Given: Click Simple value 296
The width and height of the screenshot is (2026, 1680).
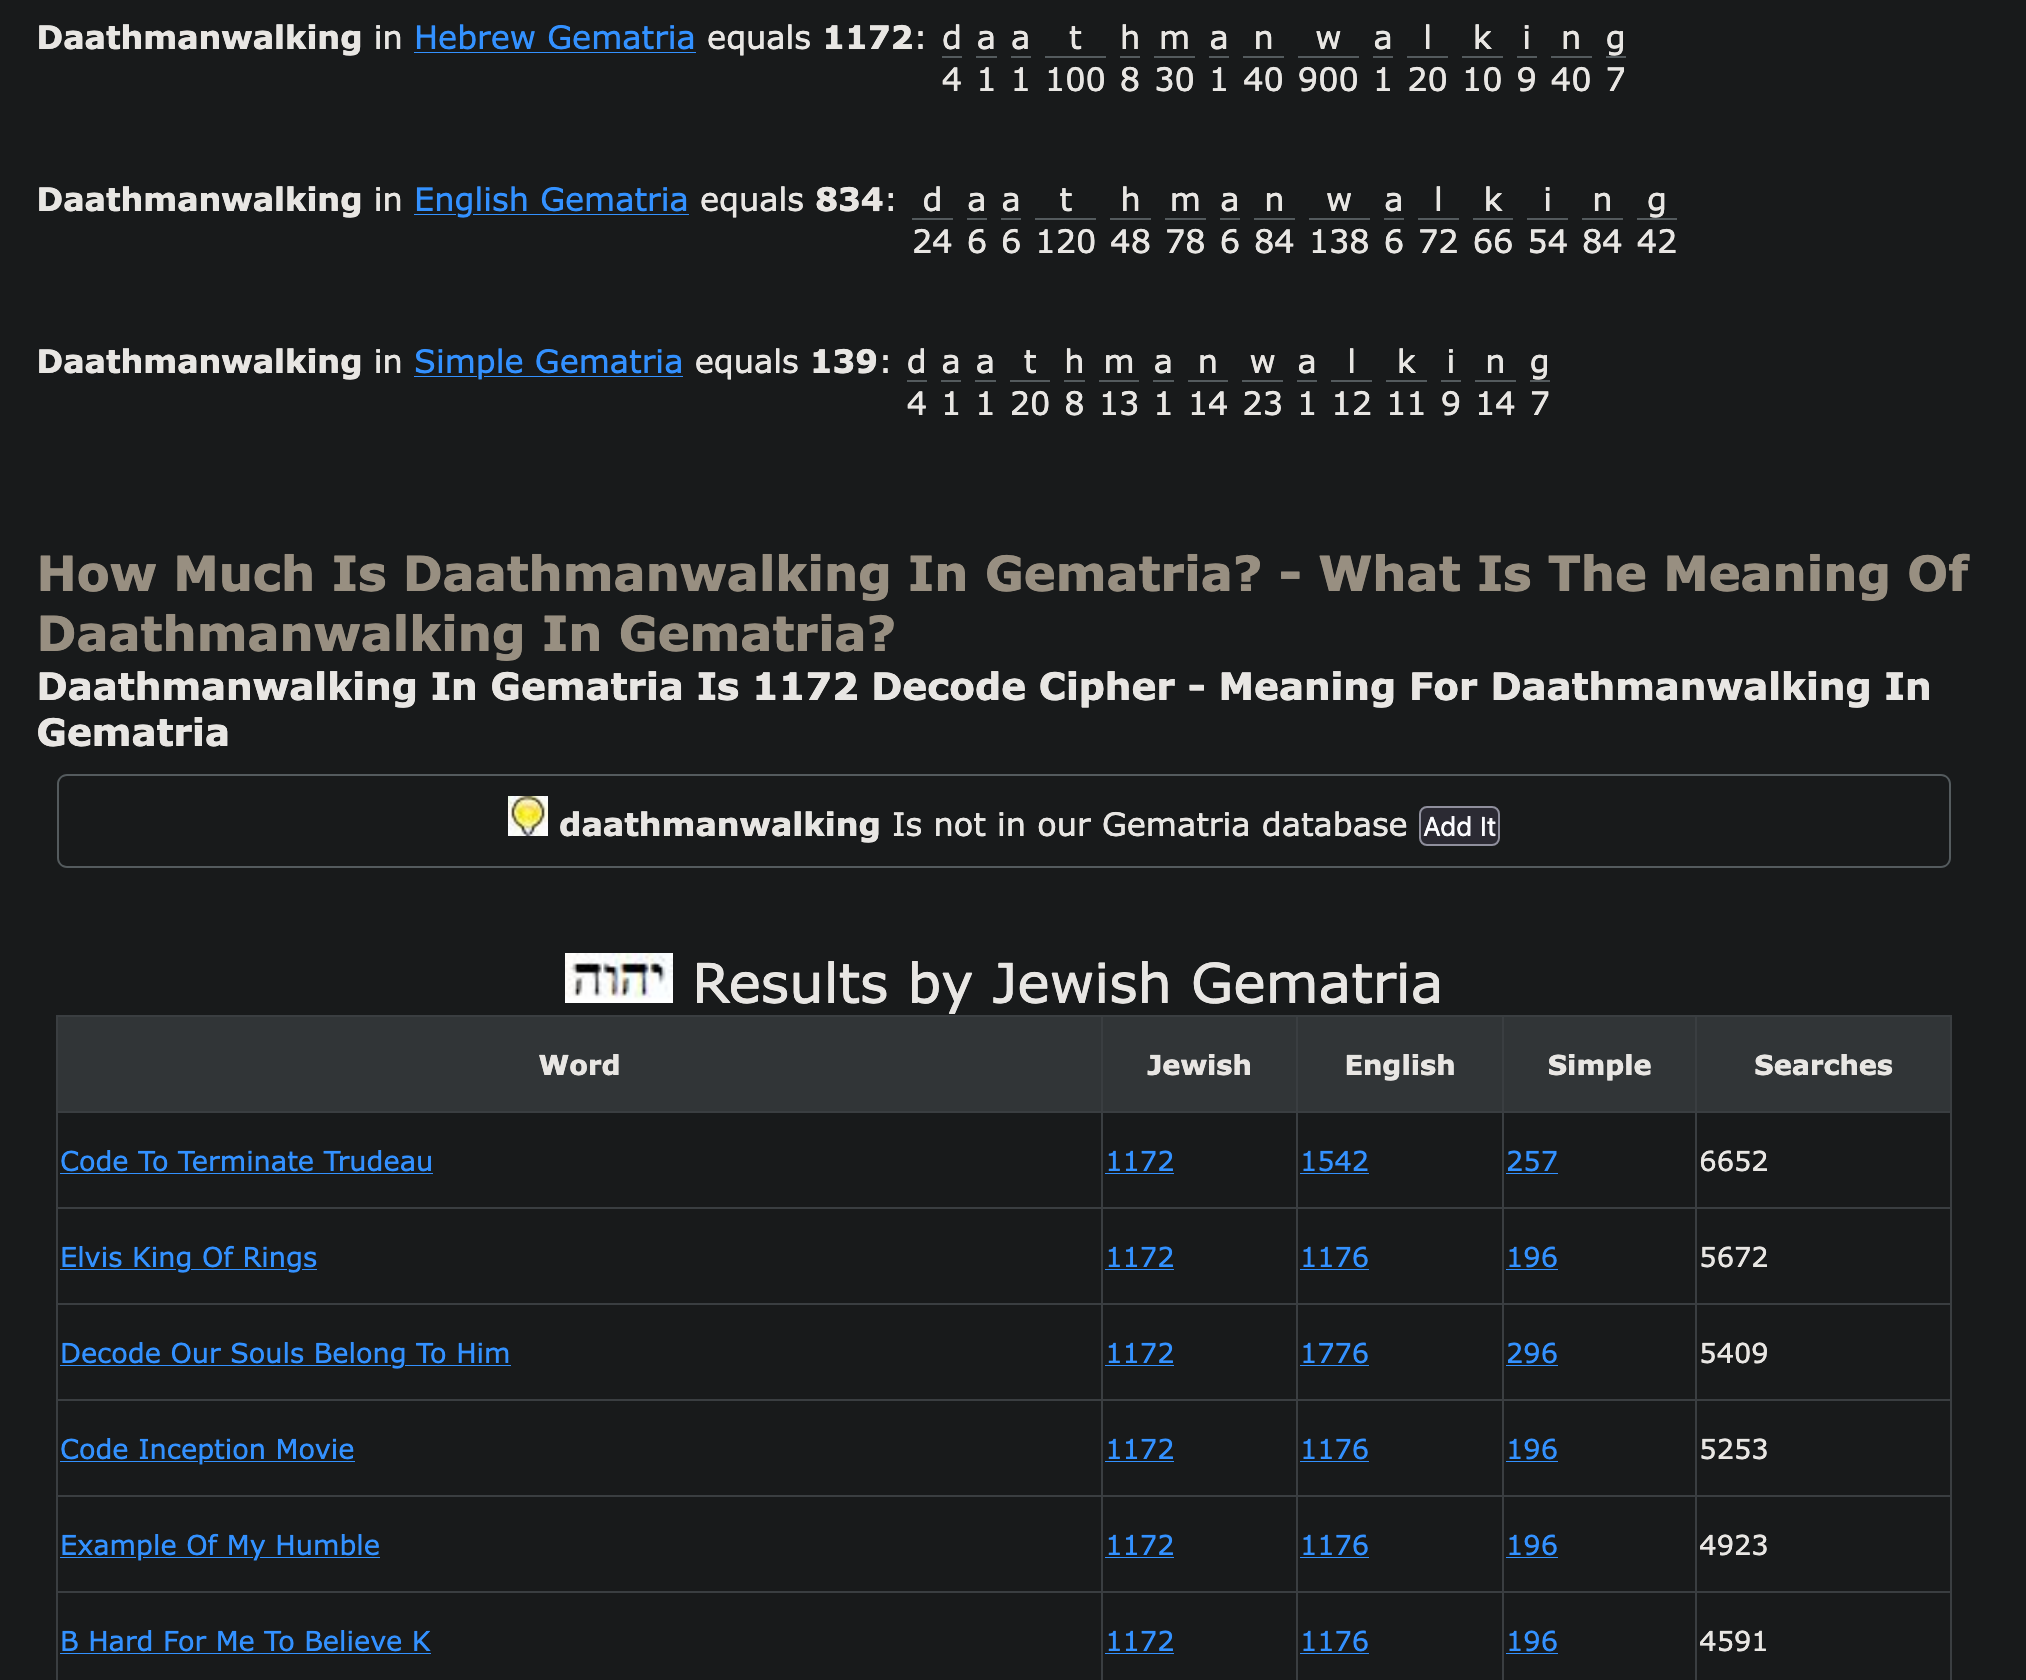Looking at the screenshot, I should 1532,1353.
